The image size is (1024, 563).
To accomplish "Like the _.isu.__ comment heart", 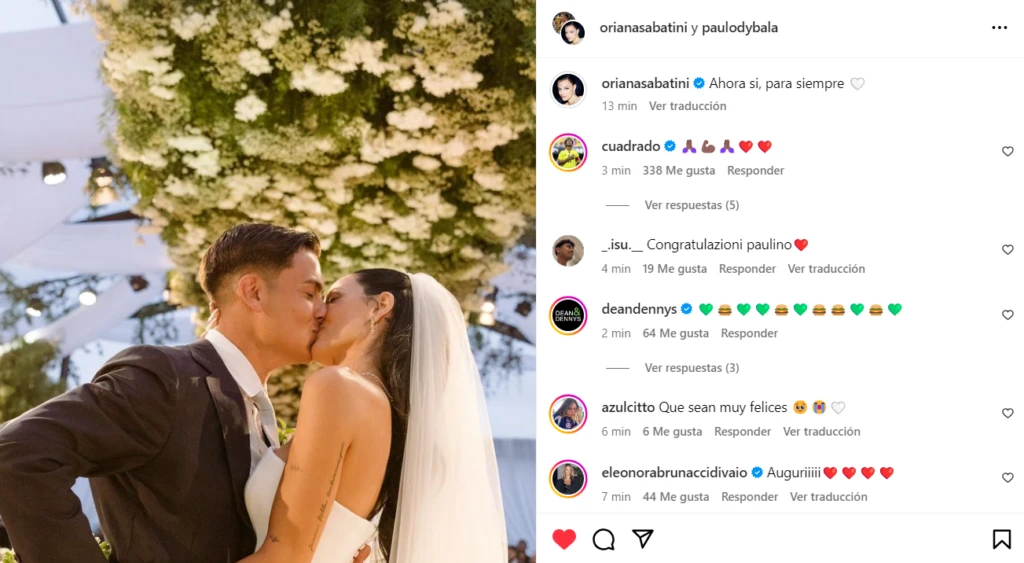I will [1008, 249].
